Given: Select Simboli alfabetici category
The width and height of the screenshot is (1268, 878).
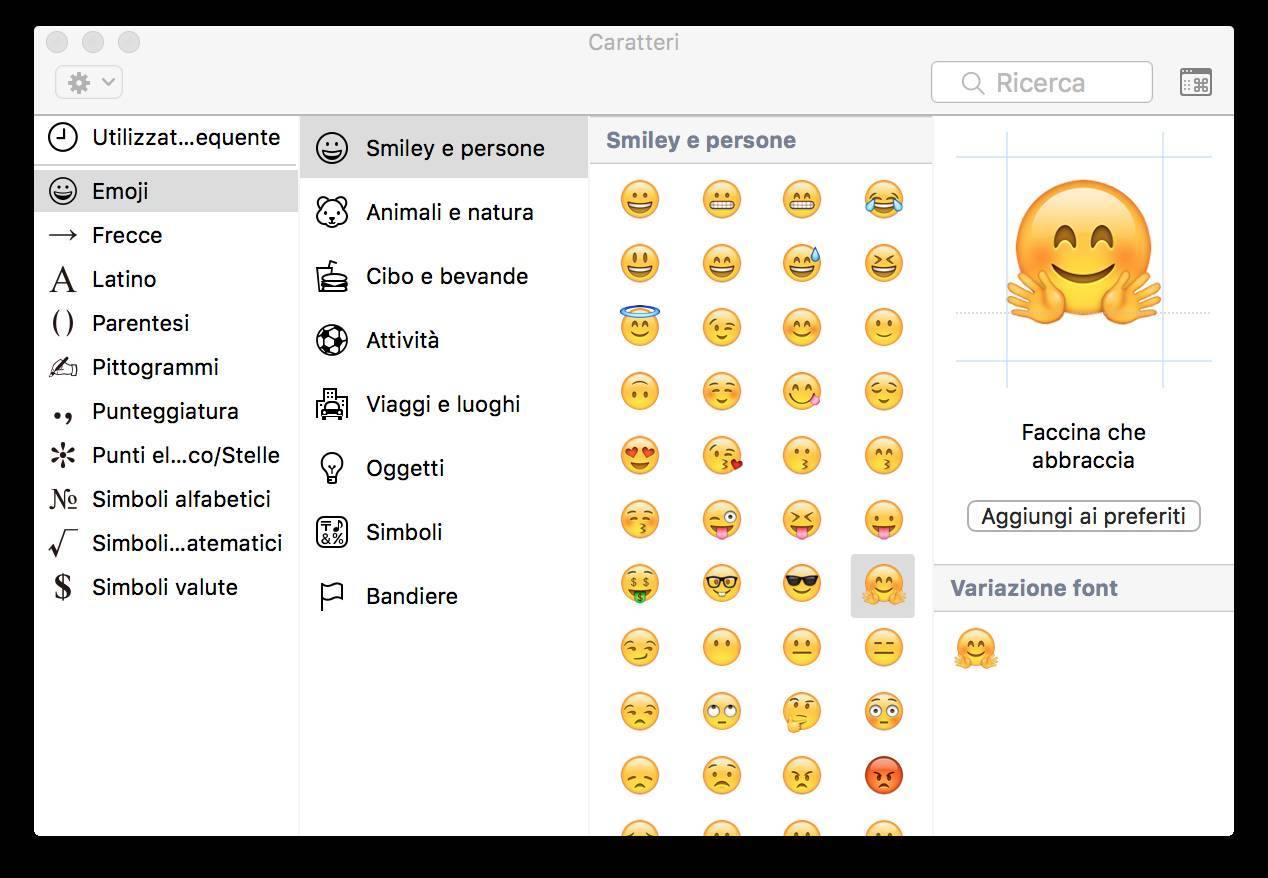Looking at the screenshot, I should pyautogui.click(x=166, y=499).
